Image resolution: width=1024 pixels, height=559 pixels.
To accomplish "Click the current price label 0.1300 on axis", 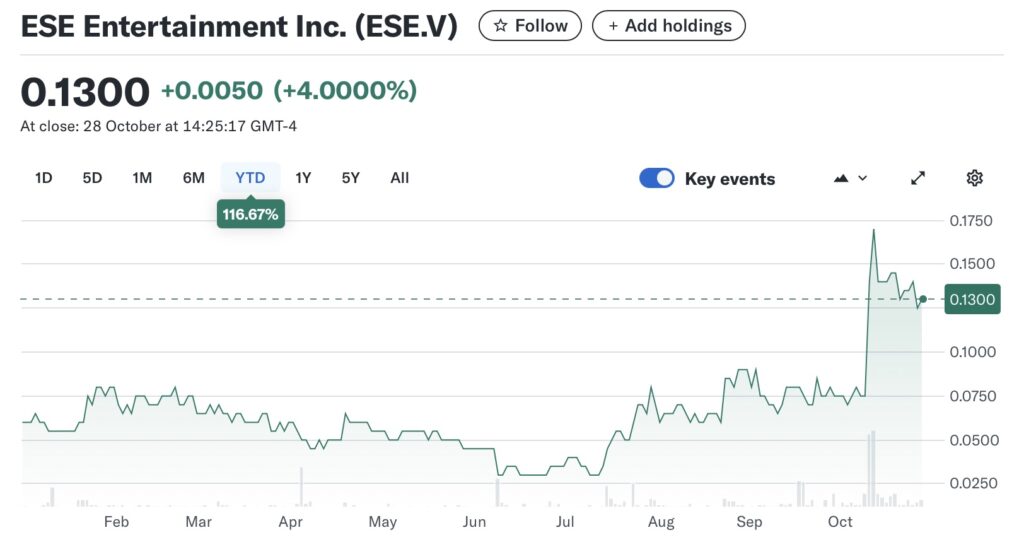I will tap(972, 300).
